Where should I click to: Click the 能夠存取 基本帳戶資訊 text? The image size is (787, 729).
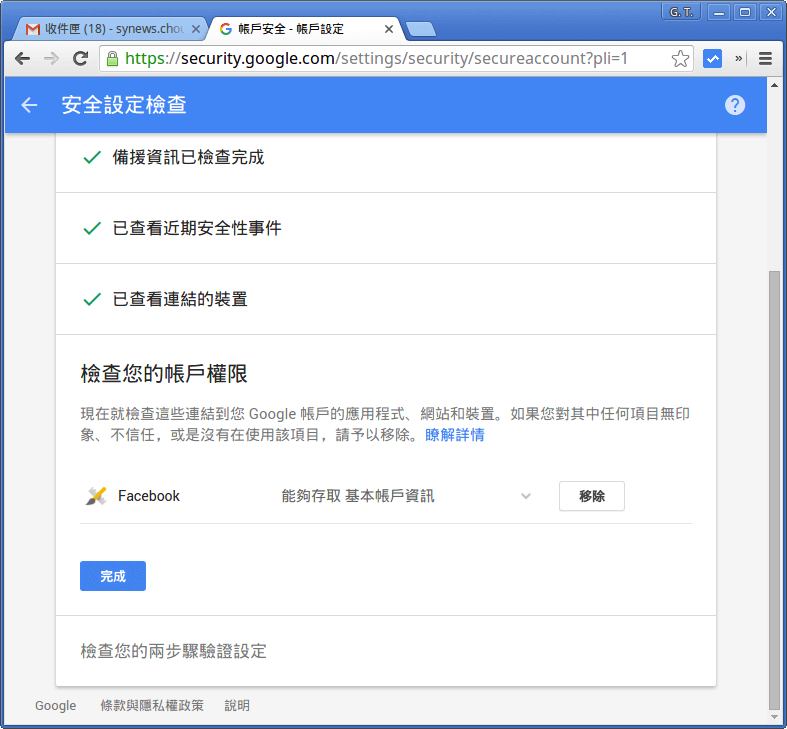pyautogui.click(x=358, y=496)
